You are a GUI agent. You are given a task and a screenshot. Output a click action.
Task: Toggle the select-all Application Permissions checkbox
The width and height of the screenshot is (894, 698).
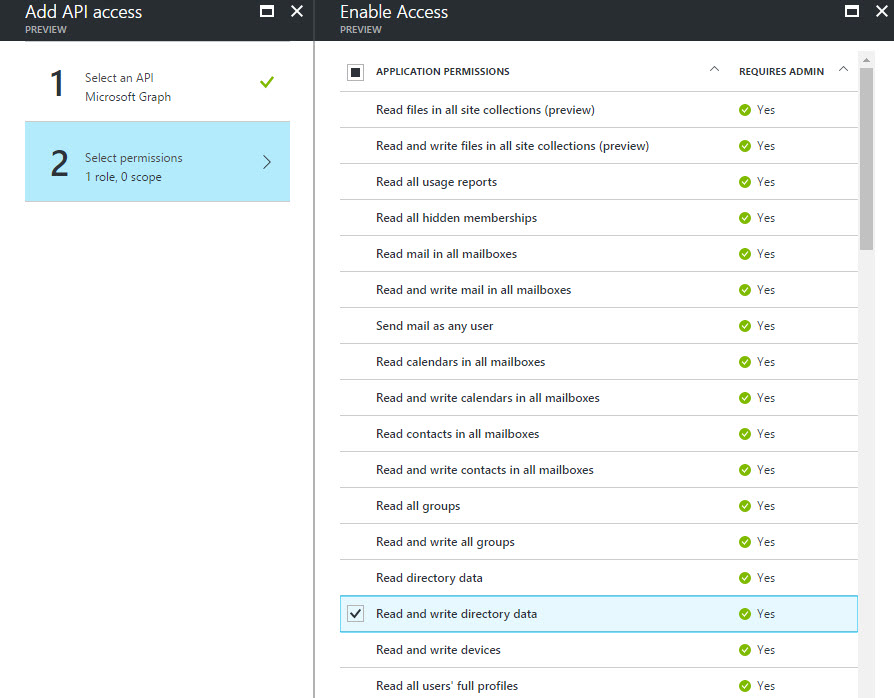click(356, 72)
